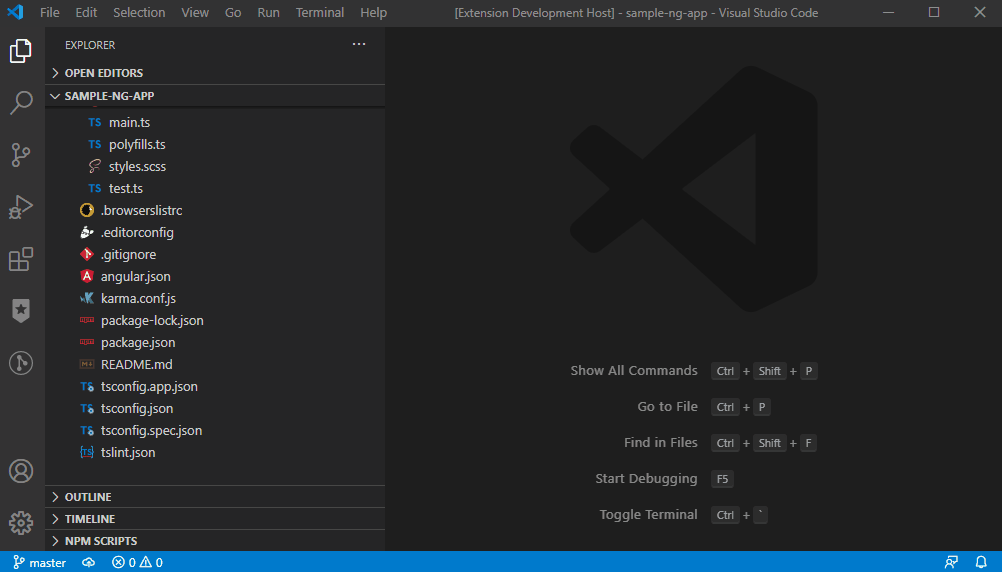Click the Find in Files hint text

661,442
